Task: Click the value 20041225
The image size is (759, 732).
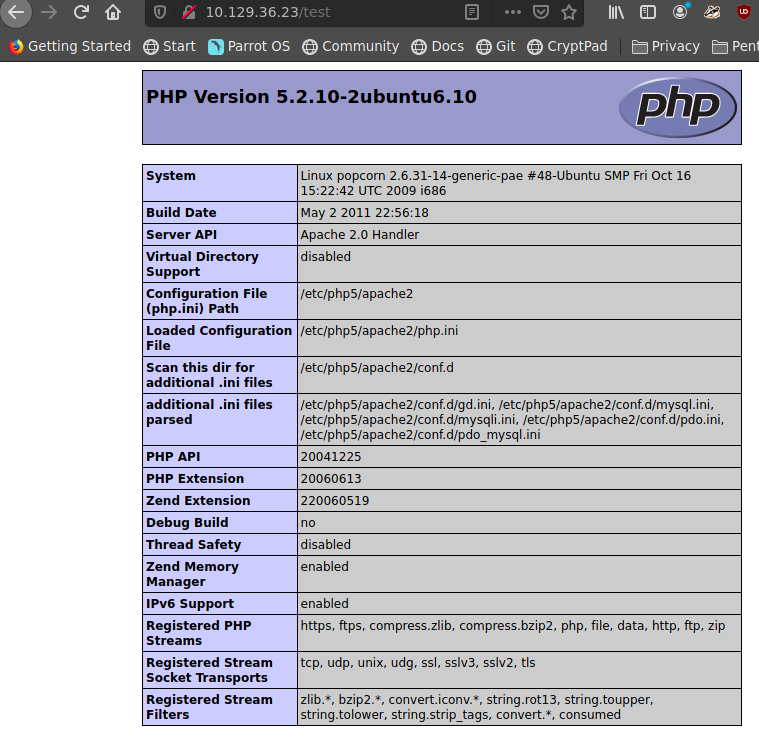Action: coord(331,457)
